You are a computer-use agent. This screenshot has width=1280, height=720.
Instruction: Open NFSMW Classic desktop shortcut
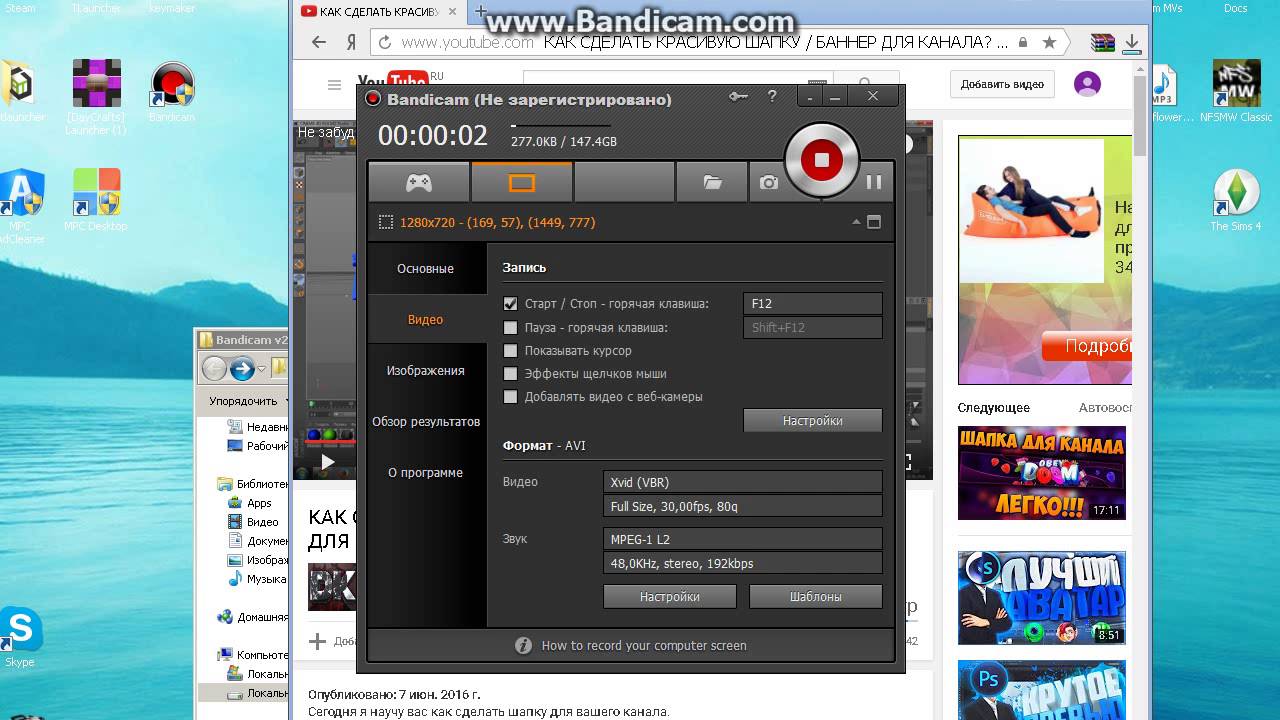coord(1236,92)
